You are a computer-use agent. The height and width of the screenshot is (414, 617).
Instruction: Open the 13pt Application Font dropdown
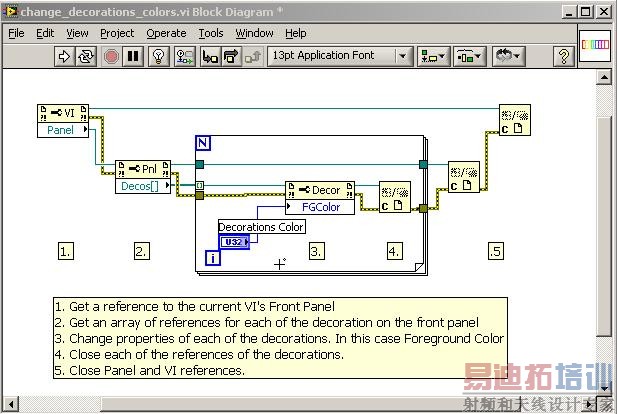pos(340,56)
